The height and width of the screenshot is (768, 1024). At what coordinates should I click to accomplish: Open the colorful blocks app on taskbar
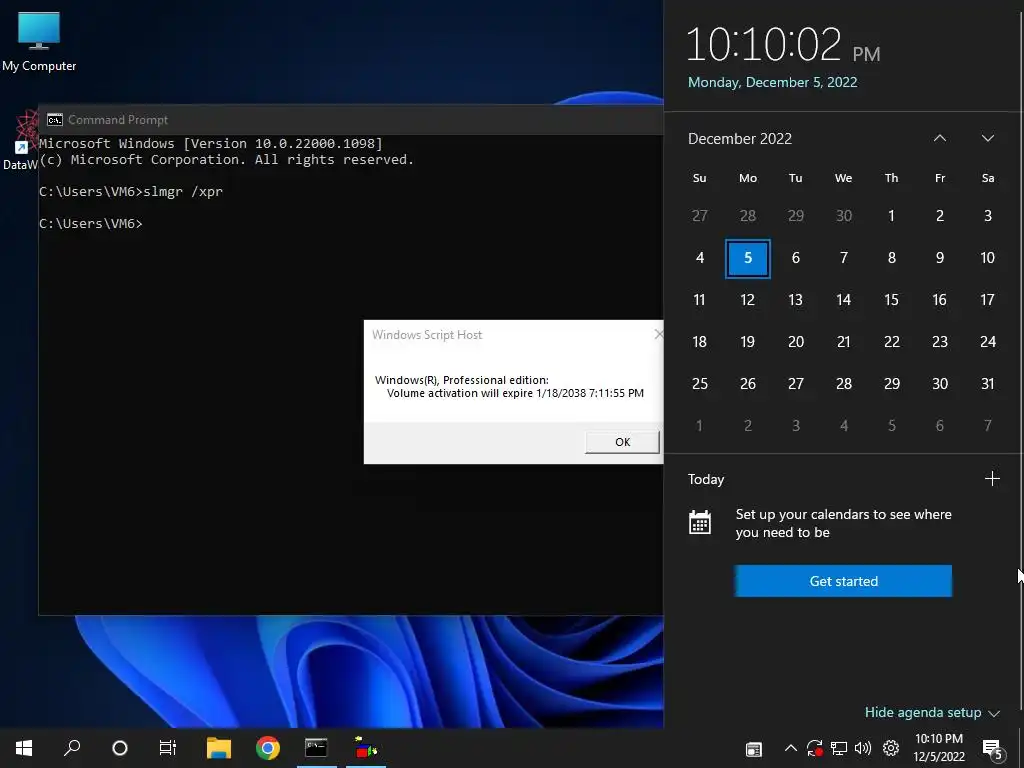pos(366,748)
